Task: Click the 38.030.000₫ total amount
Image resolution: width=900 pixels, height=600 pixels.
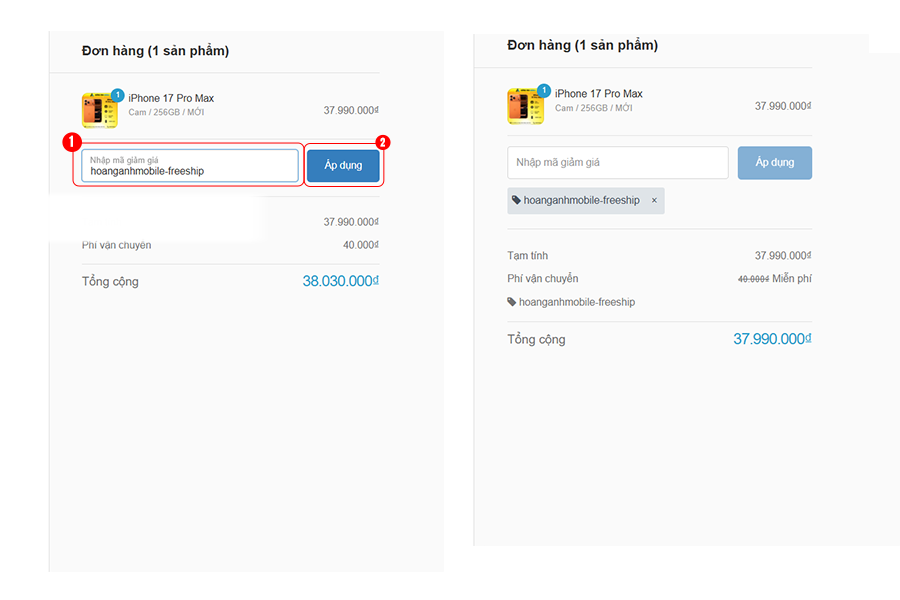Action: (x=340, y=281)
